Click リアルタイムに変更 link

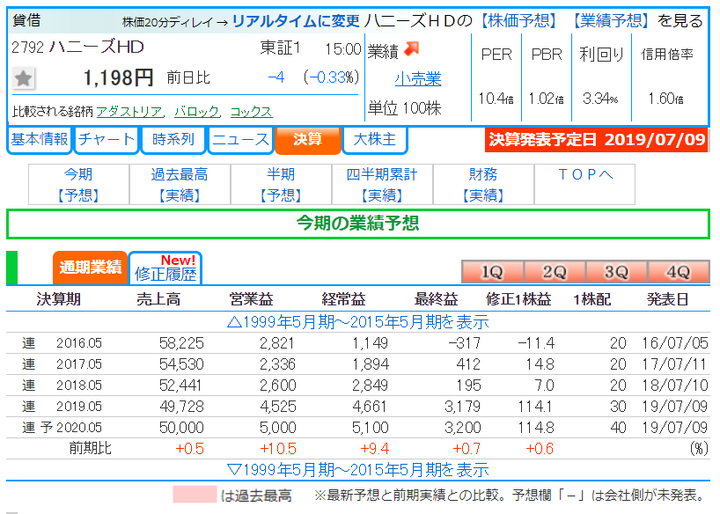click(296, 21)
